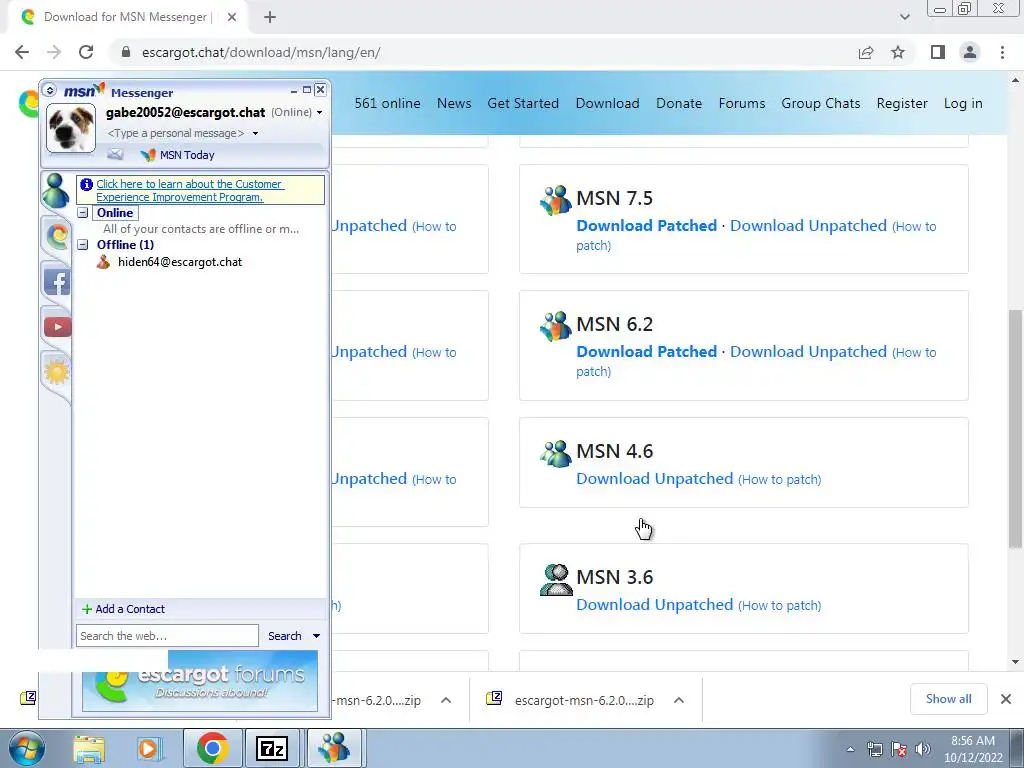Screen dimensions: 1024x768
Task: Open Chrome three-dot menu
Action: [x=1002, y=52]
